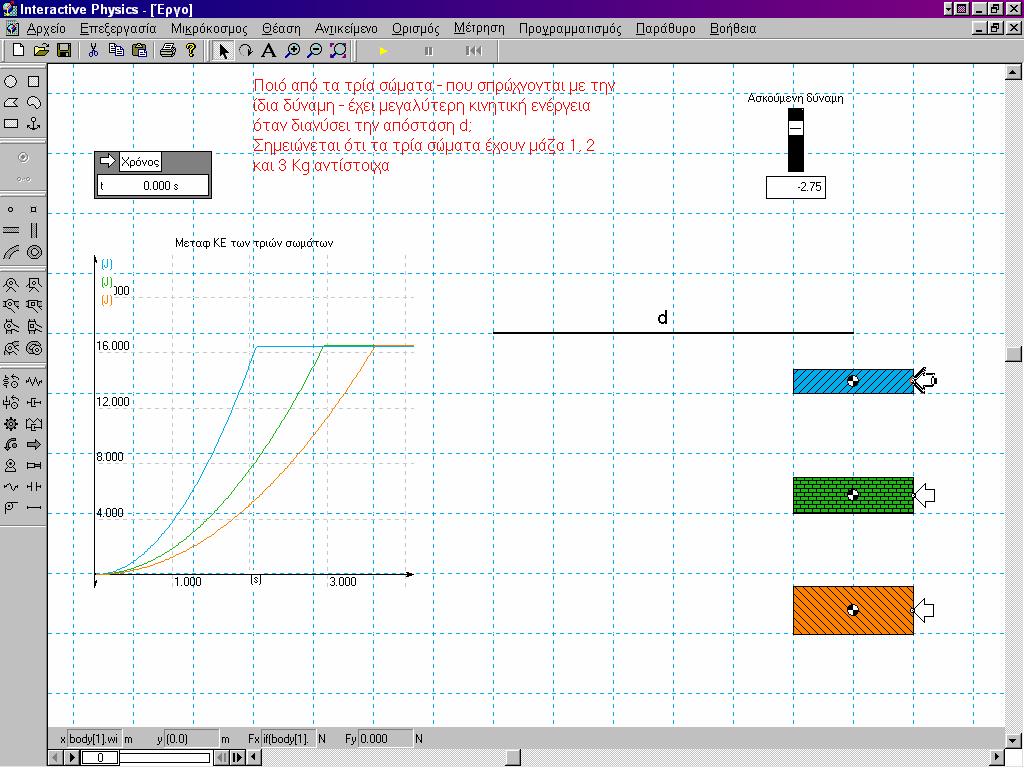Select the Text tool
This screenshot has width=1024, height=768.
268,50
